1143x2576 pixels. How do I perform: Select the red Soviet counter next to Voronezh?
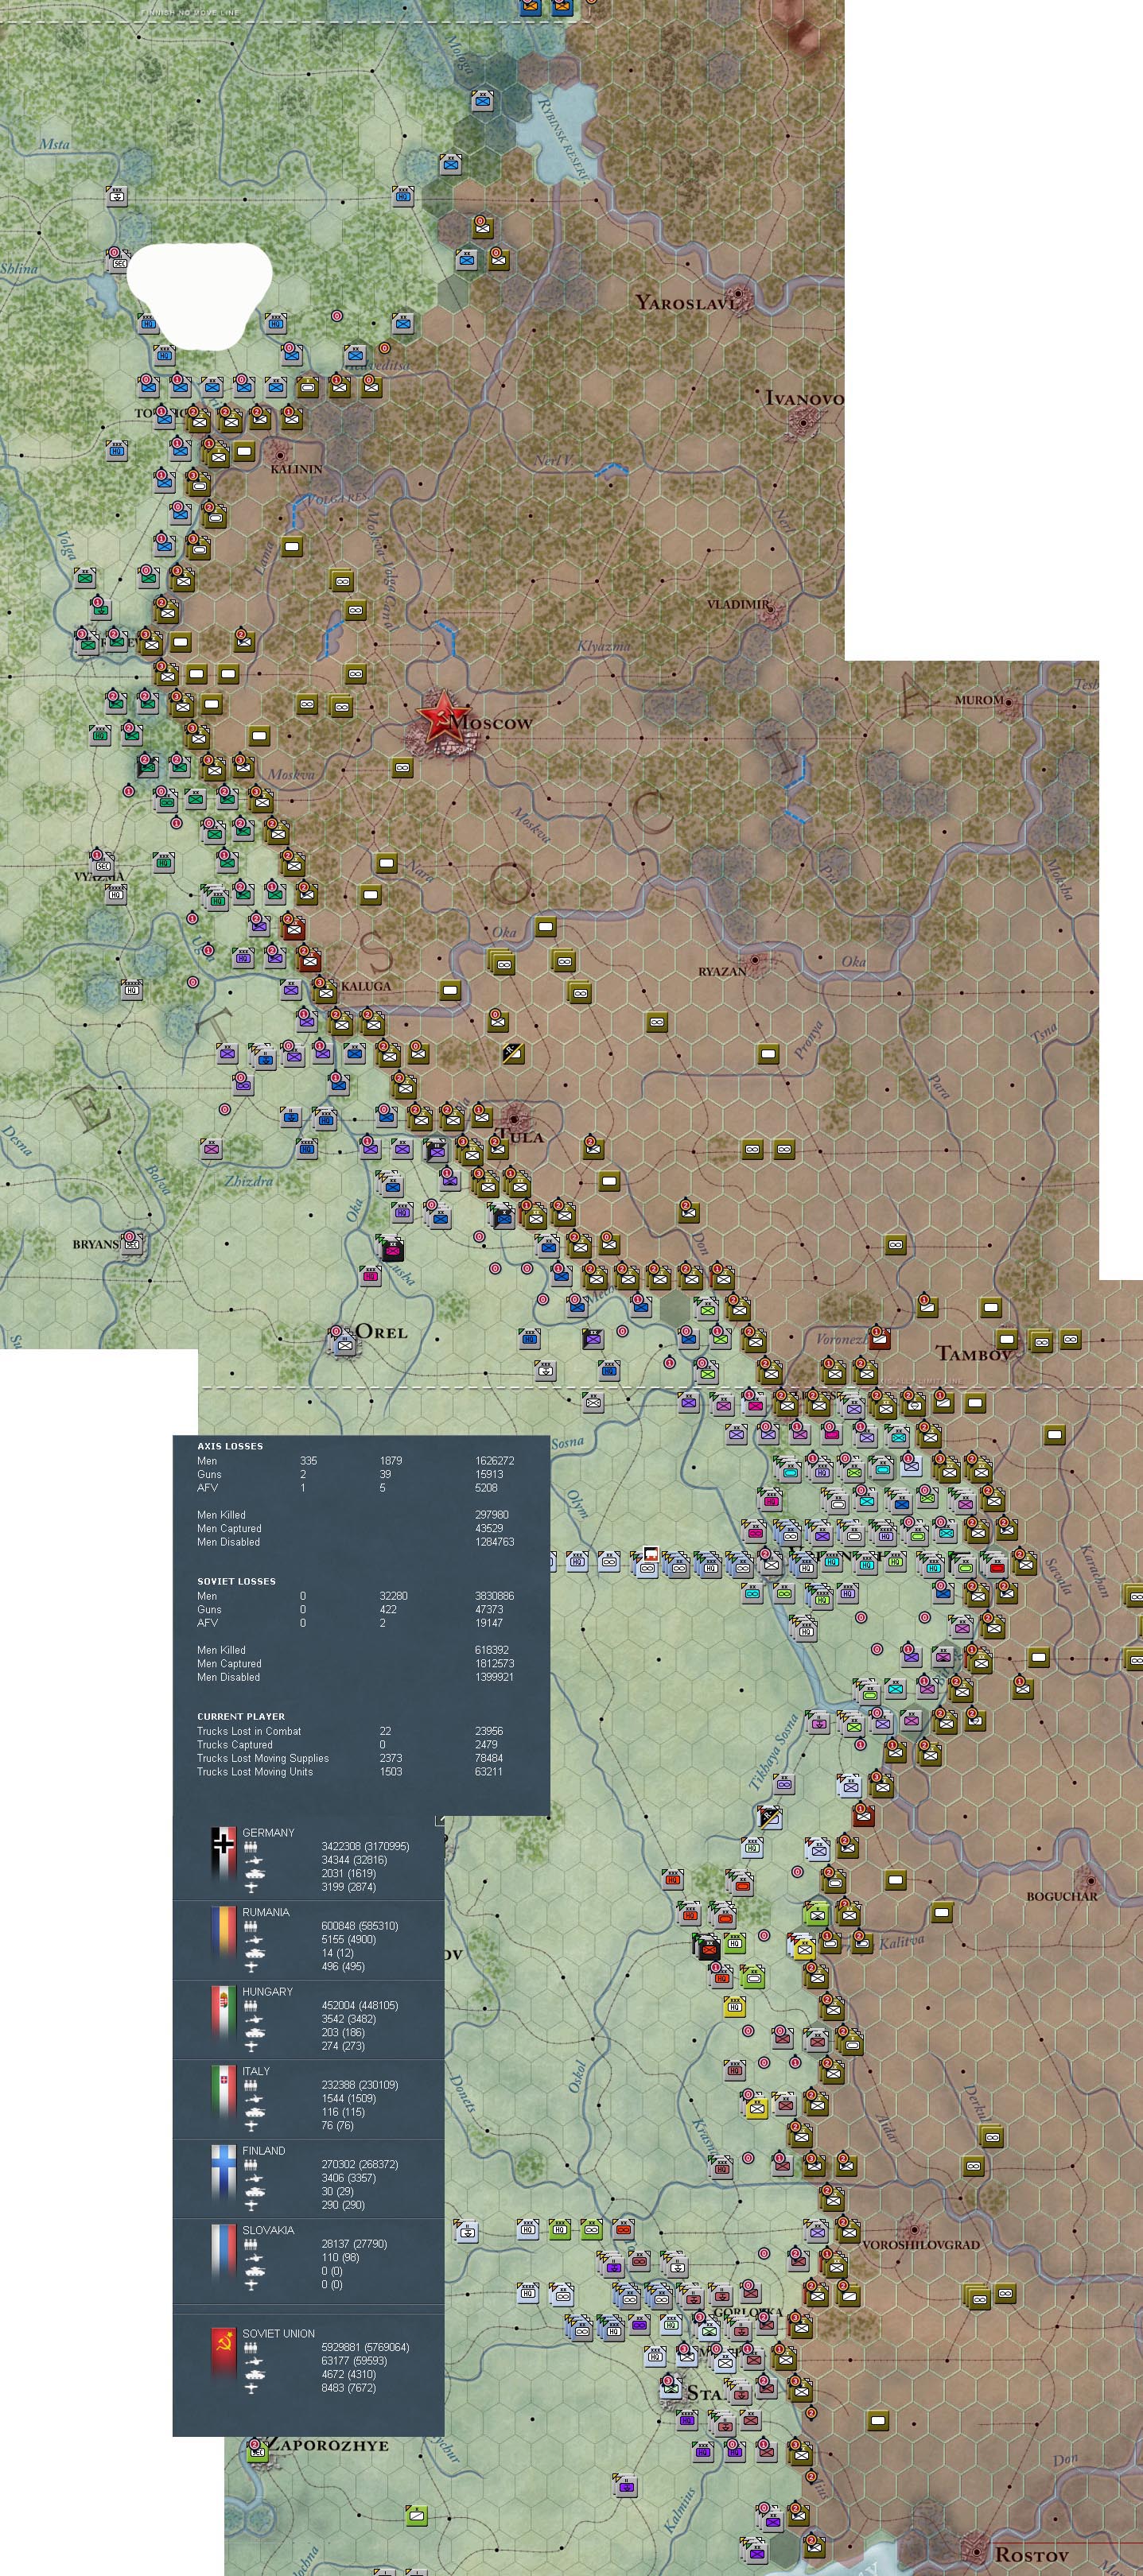point(879,1339)
